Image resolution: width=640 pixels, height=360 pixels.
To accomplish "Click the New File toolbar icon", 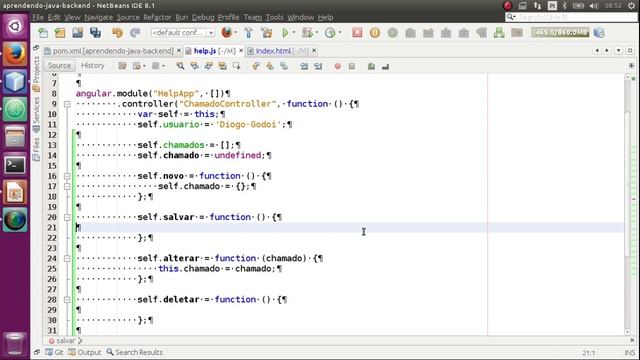I will point(43,33).
